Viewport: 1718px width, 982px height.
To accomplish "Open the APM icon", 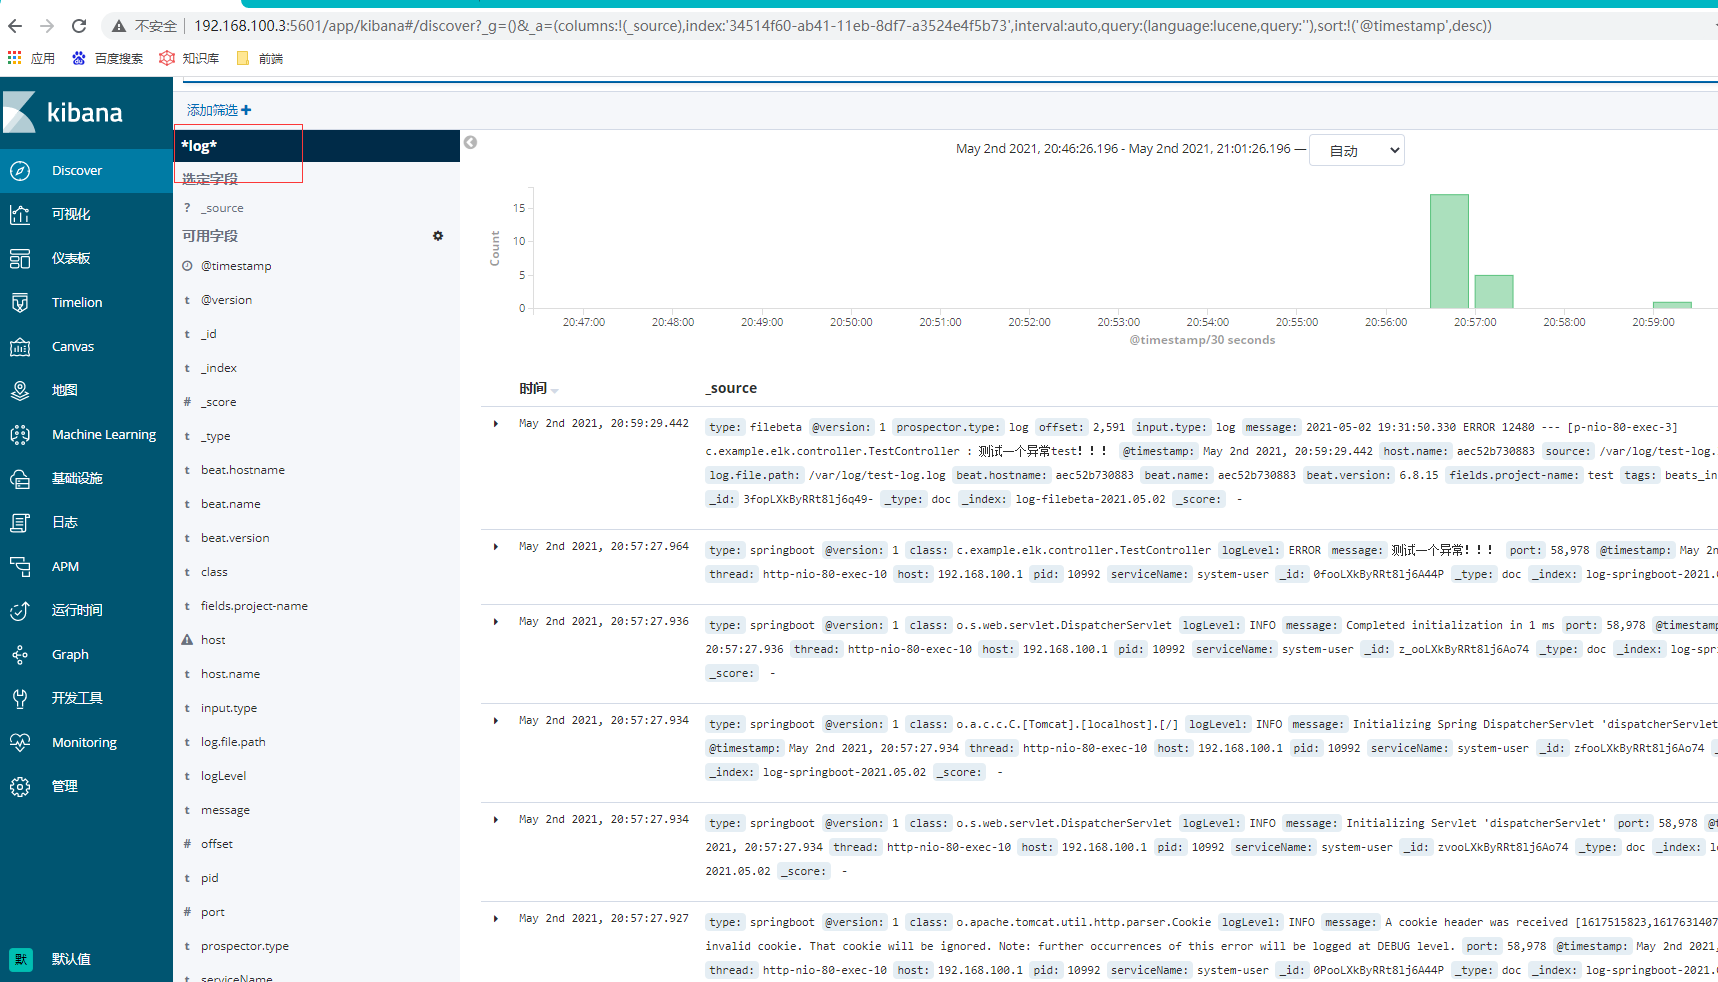I will coord(20,567).
